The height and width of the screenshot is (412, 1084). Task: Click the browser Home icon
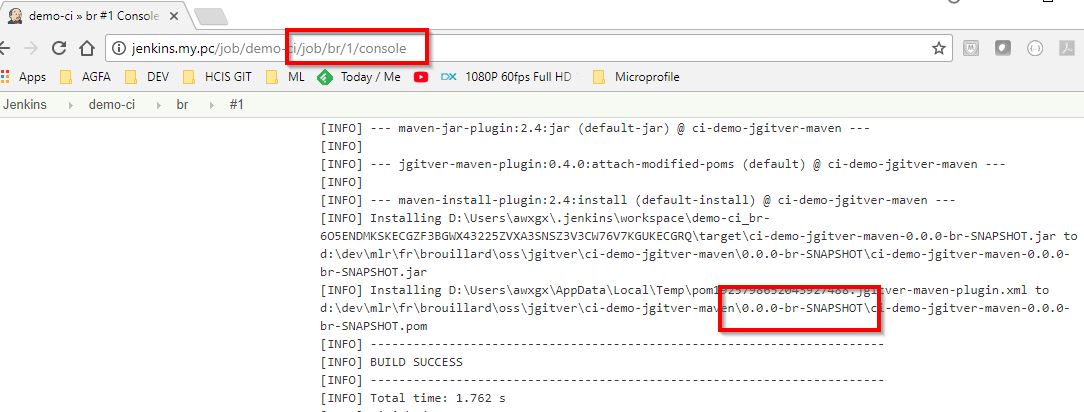[87, 48]
